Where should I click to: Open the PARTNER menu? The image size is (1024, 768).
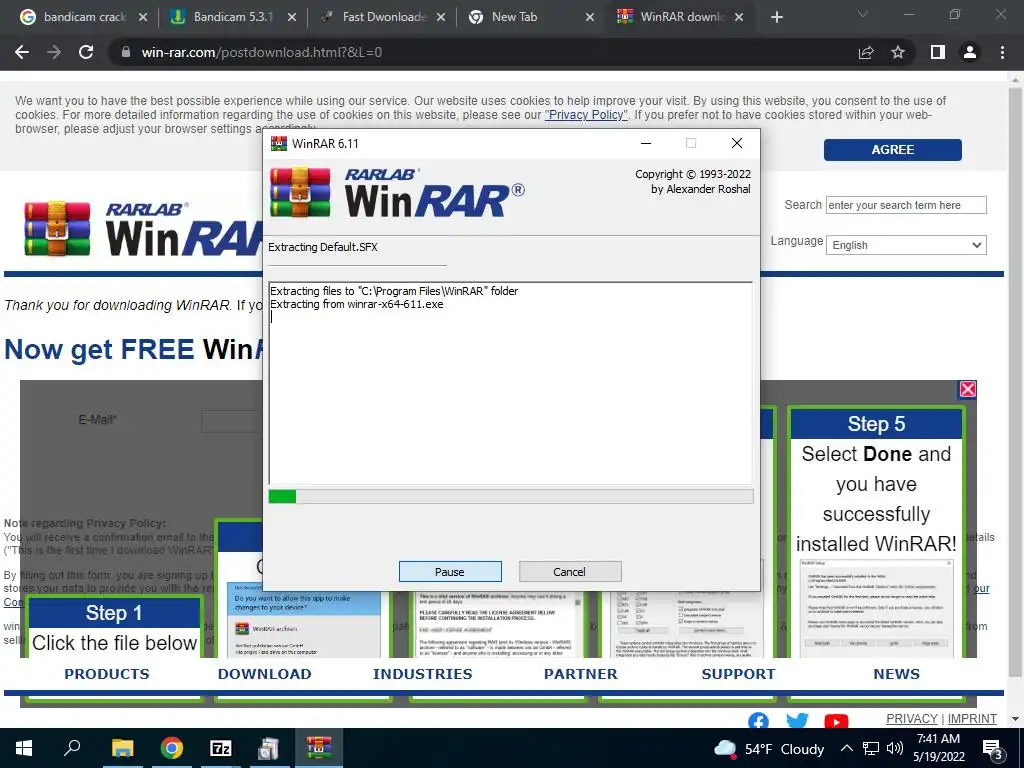point(581,674)
